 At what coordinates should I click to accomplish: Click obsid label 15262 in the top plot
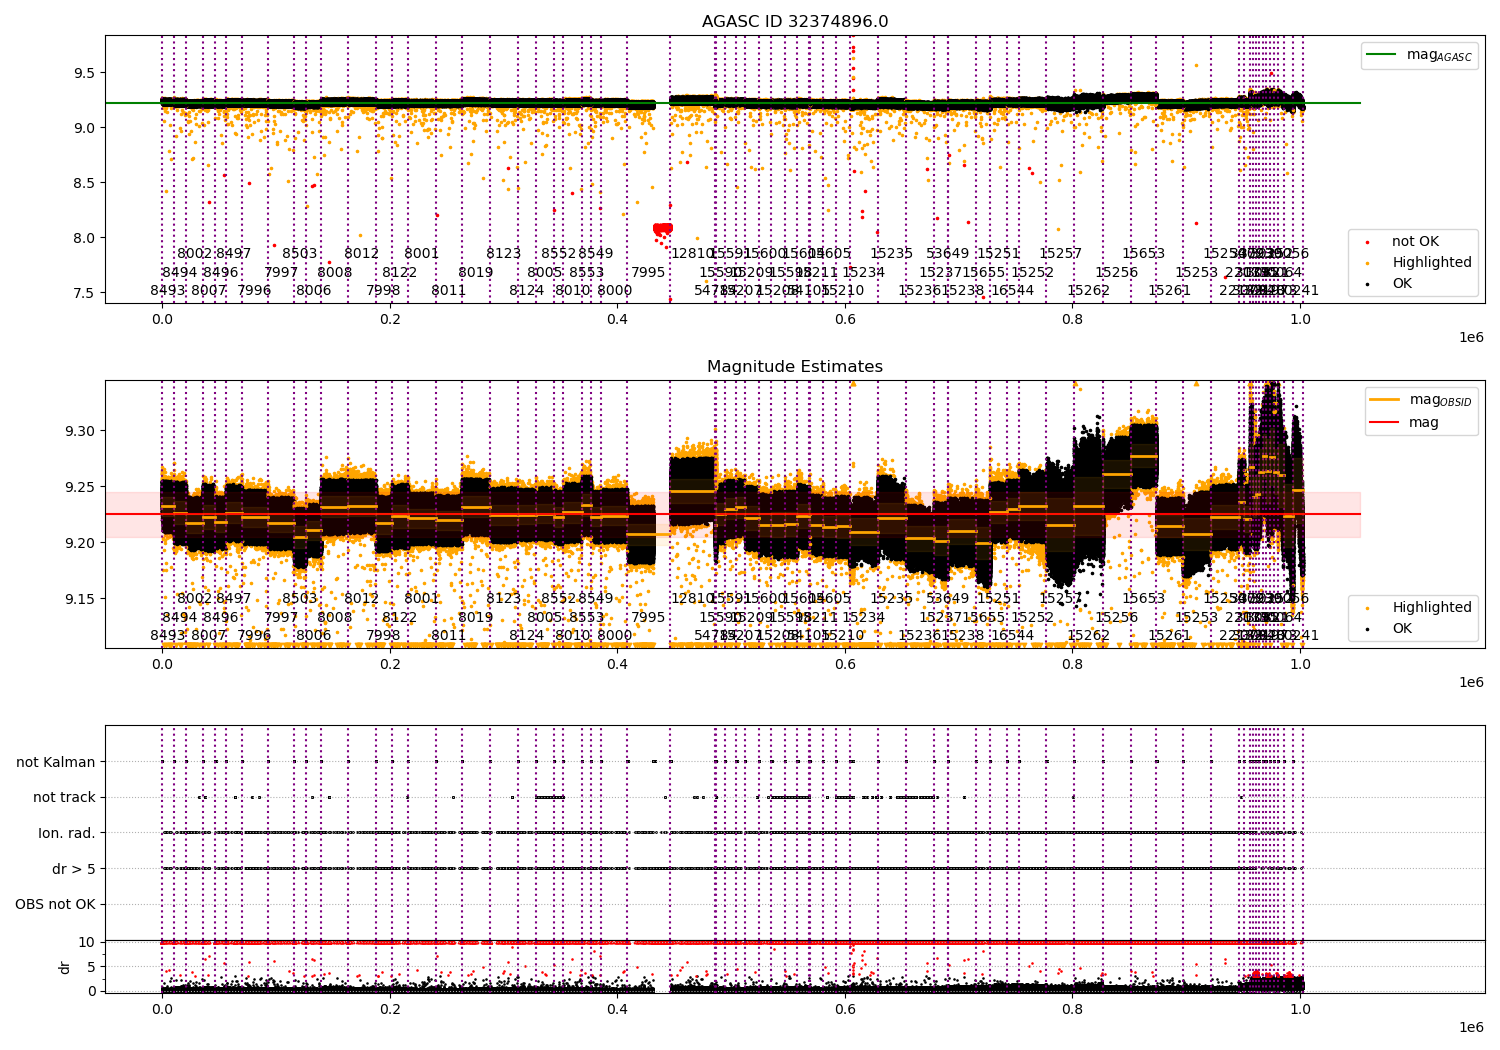coord(1089,291)
